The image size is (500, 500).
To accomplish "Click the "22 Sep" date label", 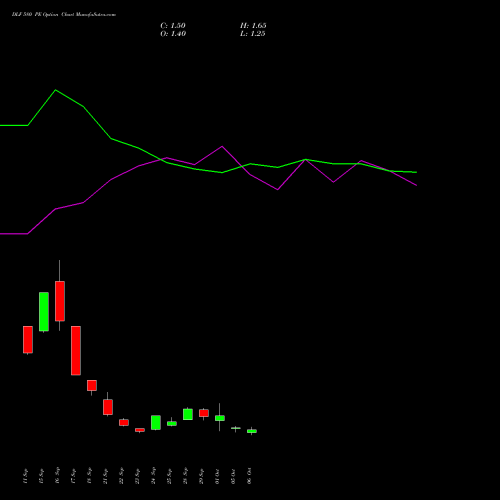I will point(121,475).
